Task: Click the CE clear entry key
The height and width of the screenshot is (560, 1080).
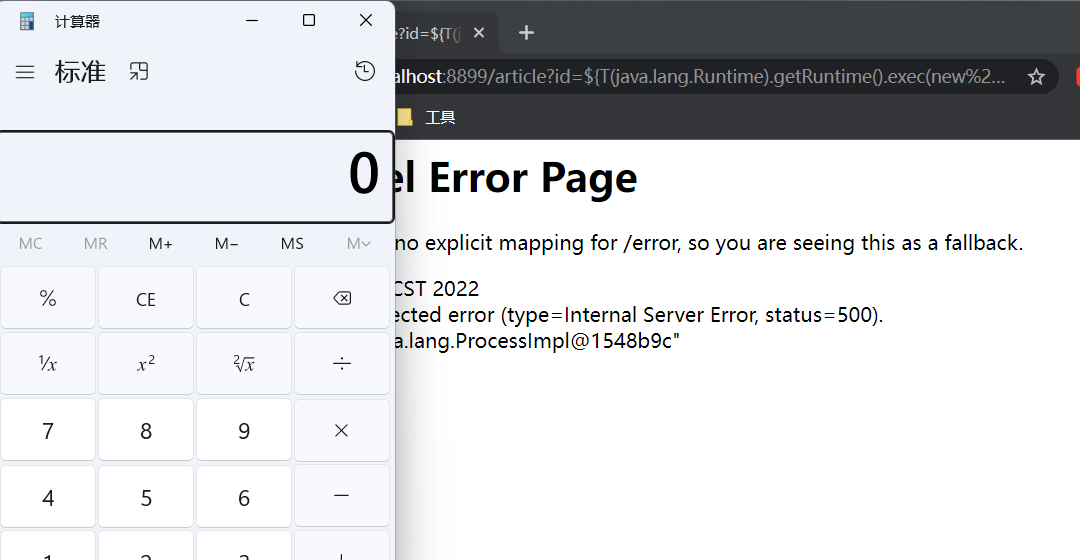Action: pos(146,298)
